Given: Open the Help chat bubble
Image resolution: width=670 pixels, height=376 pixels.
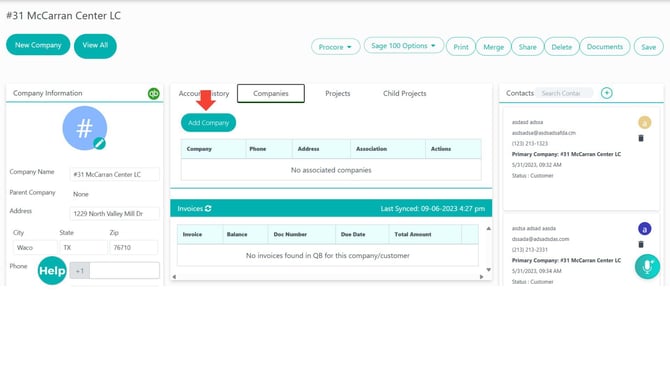Looking at the screenshot, I should (x=52, y=270).
